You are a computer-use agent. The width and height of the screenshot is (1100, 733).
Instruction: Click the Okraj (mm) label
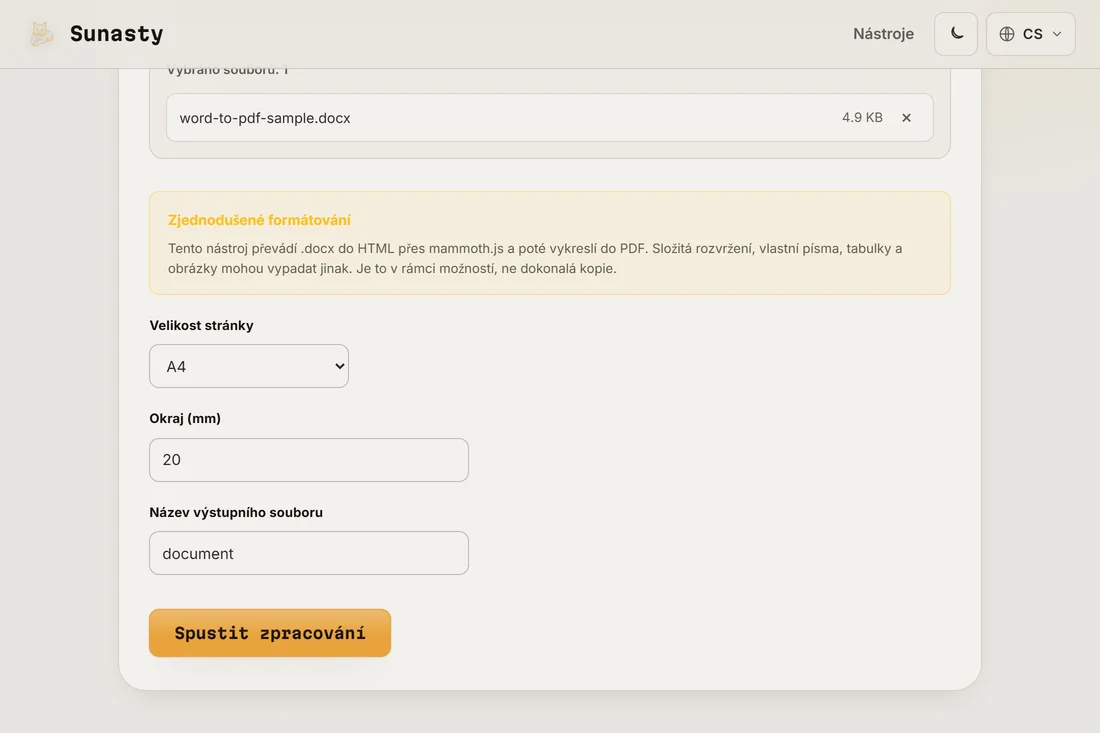coord(185,419)
